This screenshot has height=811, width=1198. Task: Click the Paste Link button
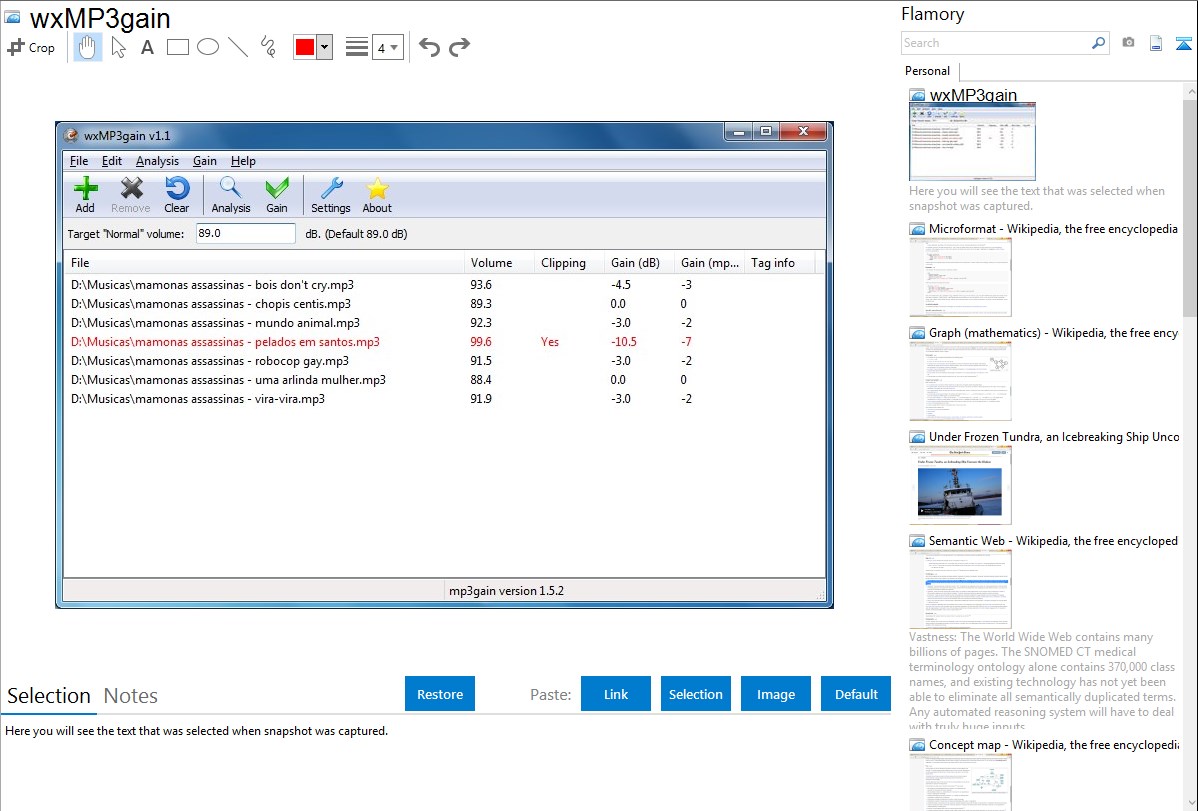tap(616, 694)
